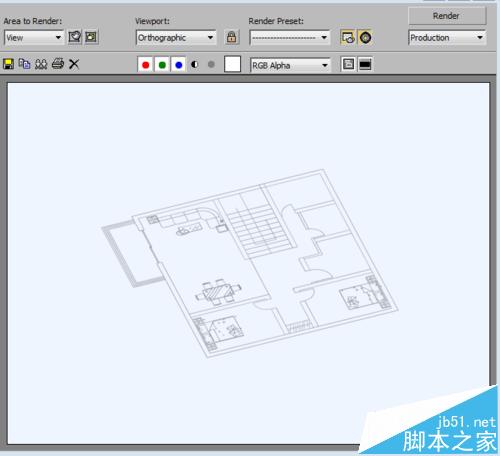Click the Auto Region Selected icon
Screen dimensions: 500x456
point(91,37)
